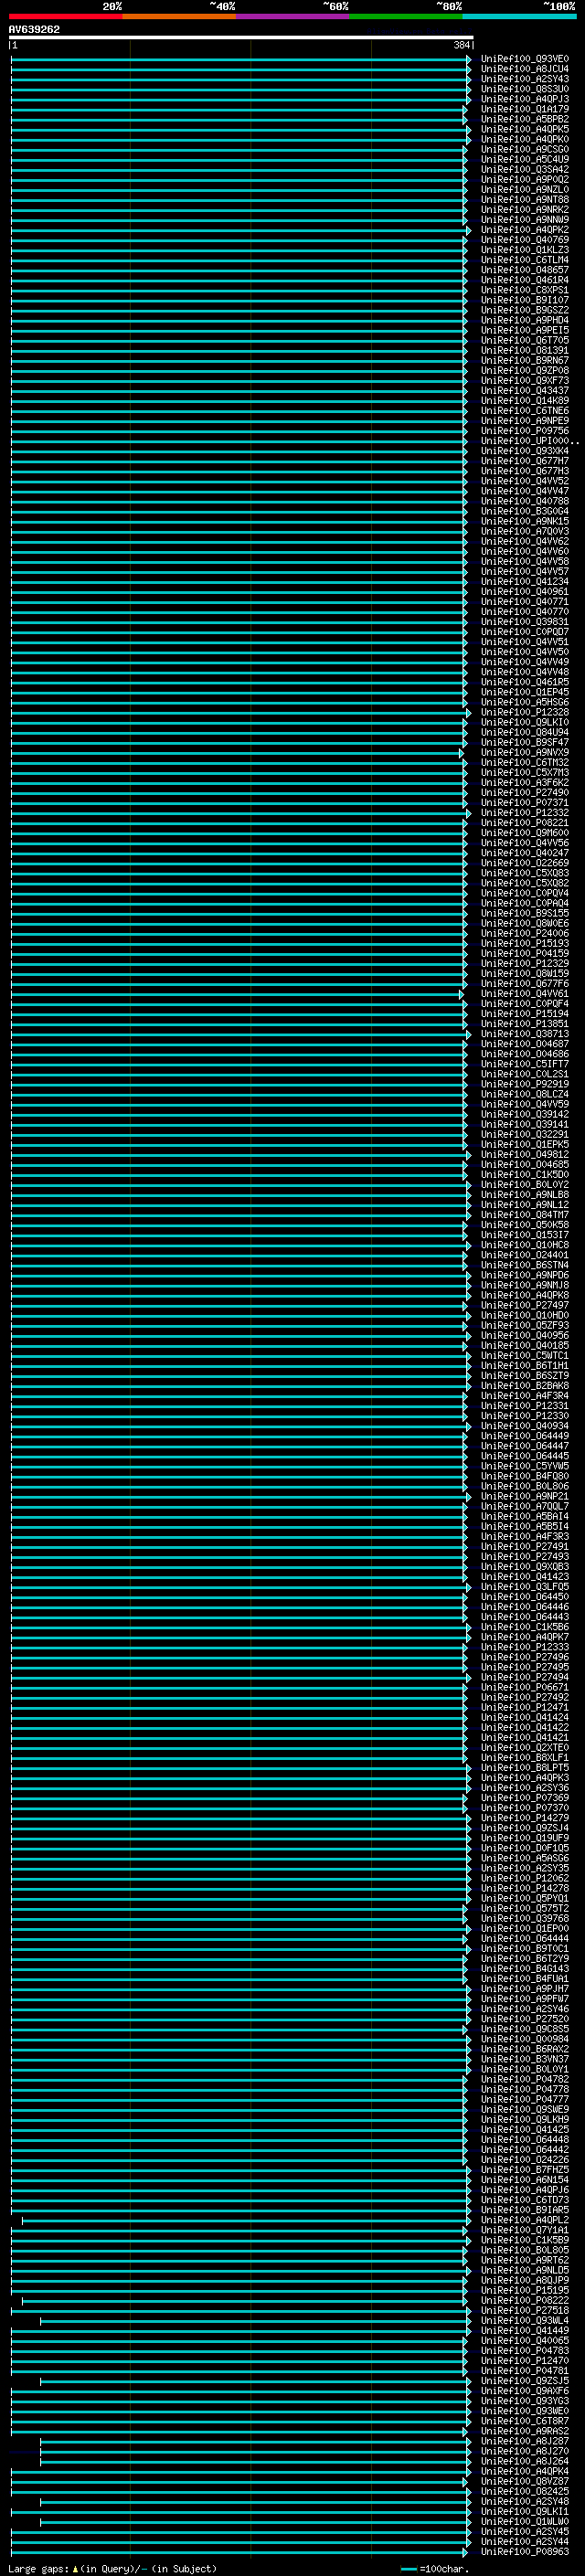The width and height of the screenshot is (585, 2576).
Task: Click hit label UniRef100_Q5ZF93
Action: pos(525,1325)
